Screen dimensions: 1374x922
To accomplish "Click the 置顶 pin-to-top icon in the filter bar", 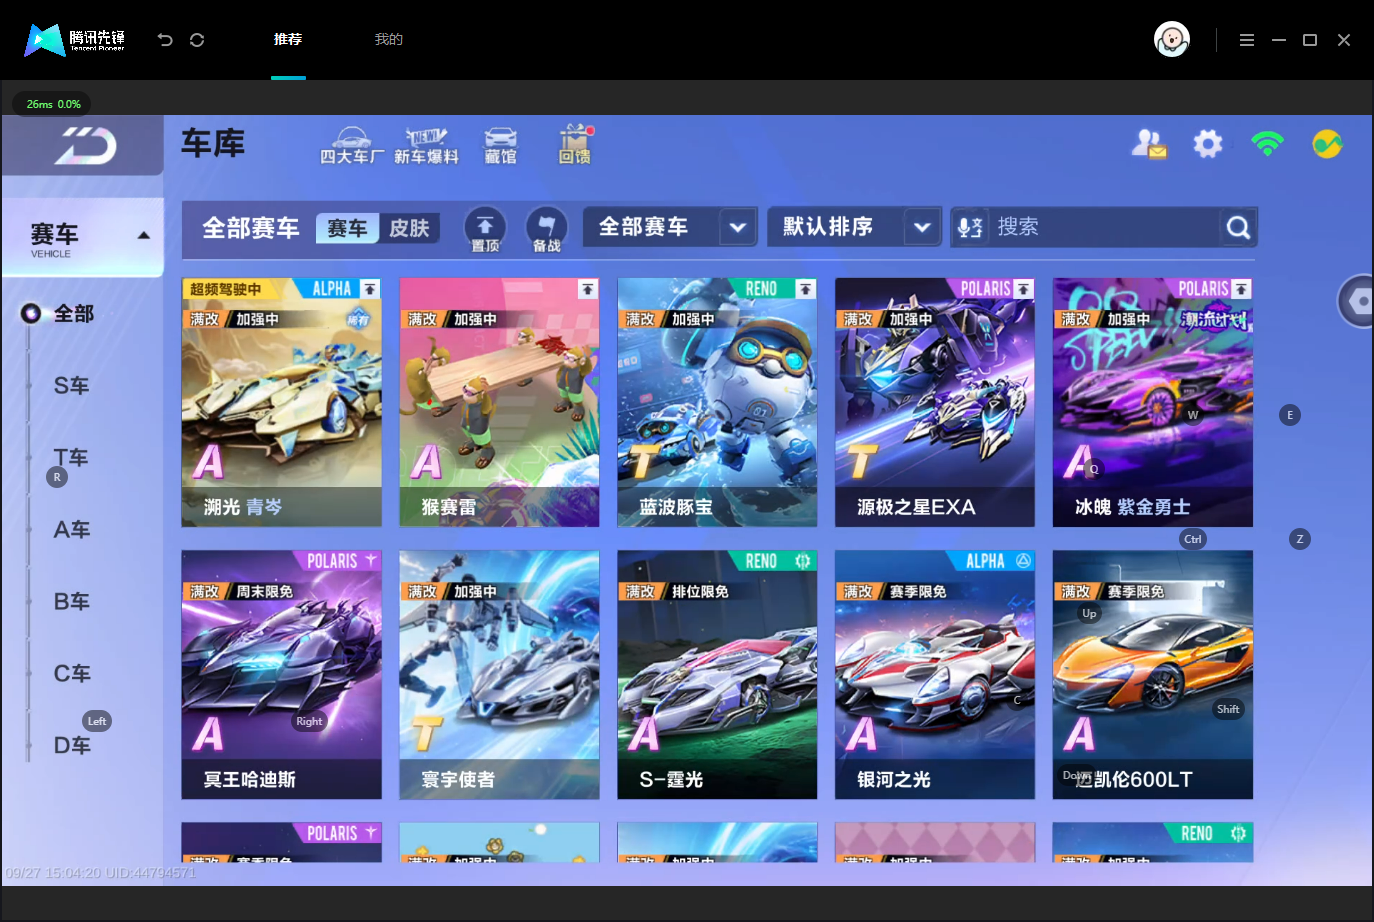I will [x=485, y=228].
